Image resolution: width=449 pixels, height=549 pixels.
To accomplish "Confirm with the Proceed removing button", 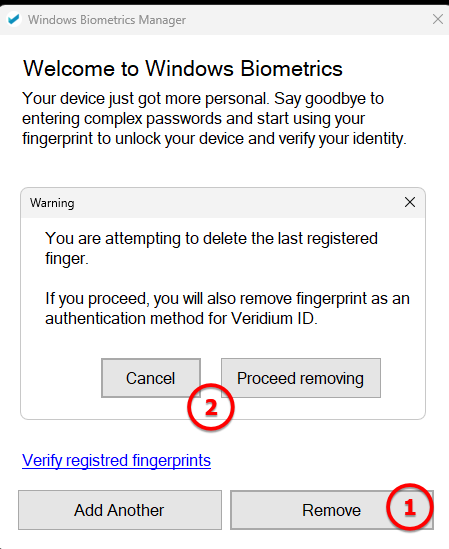I will [301, 378].
